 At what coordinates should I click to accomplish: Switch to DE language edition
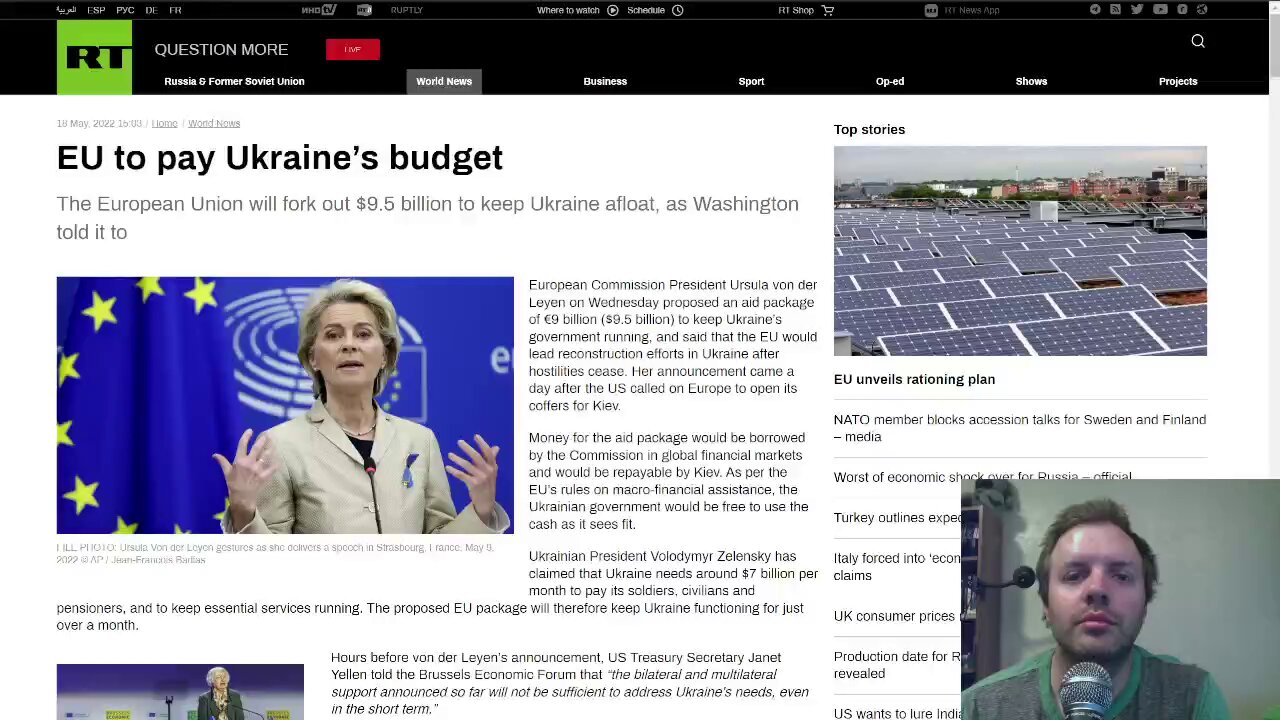(151, 10)
